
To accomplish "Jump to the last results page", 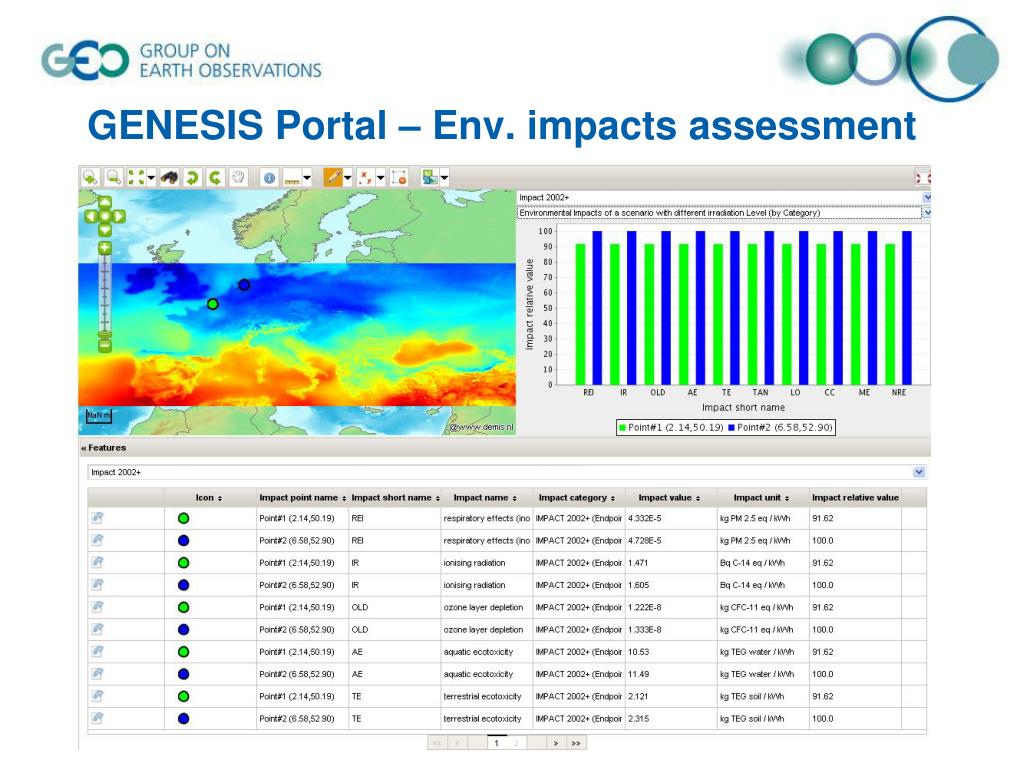I will click(576, 743).
